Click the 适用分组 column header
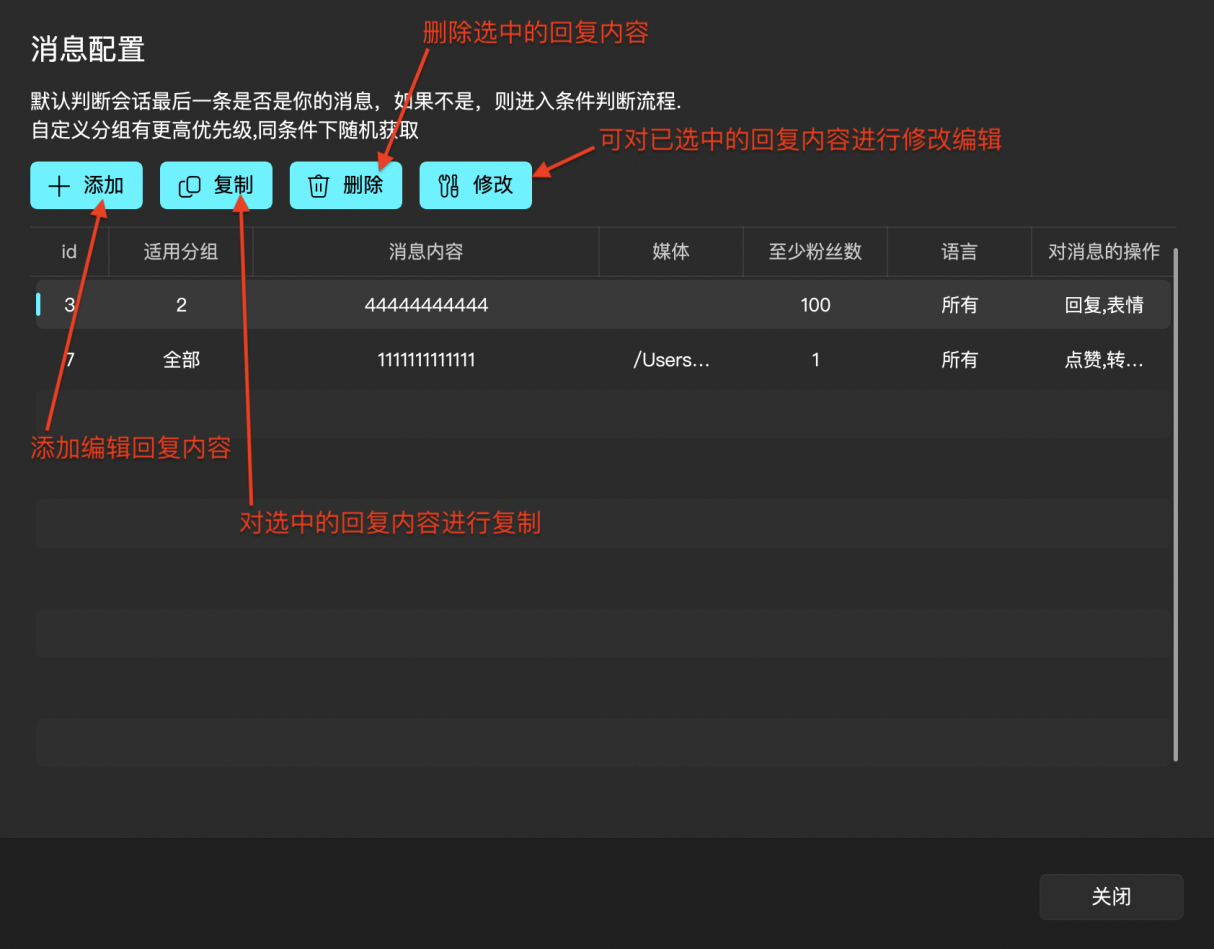1214x949 pixels. pyautogui.click(x=181, y=252)
